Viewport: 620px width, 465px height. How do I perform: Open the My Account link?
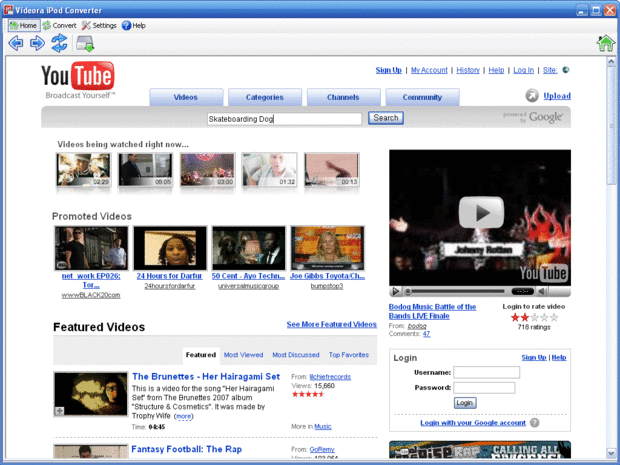point(429,70)
